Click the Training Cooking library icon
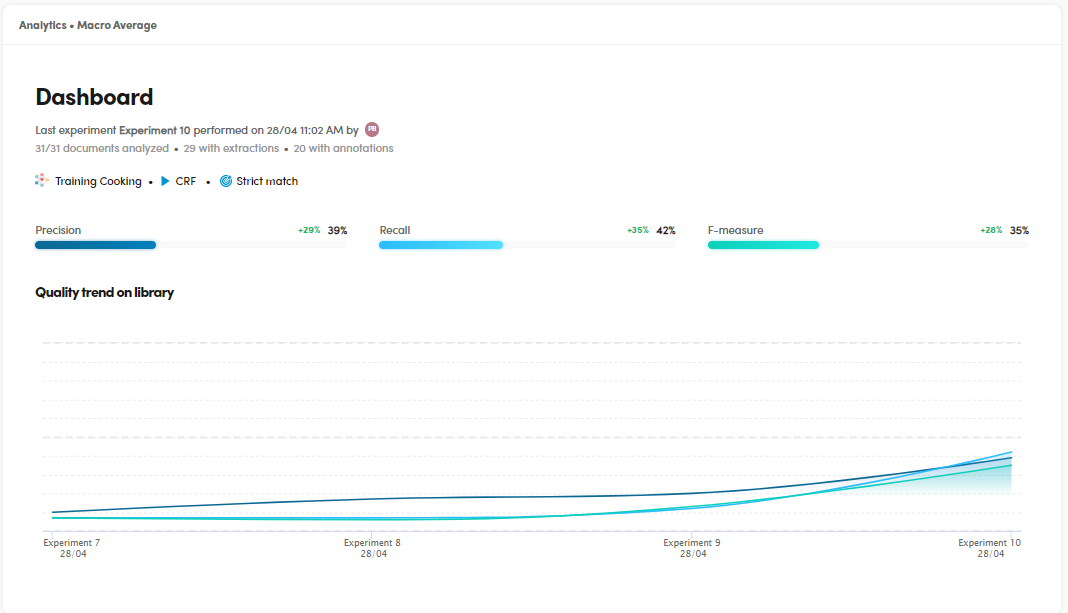 click(41, 181)
